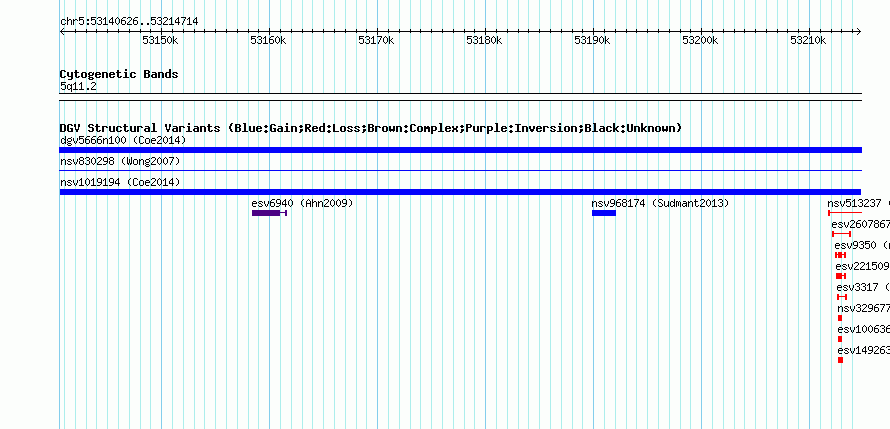Viewport: 890px width, 429px height.
Task: Click the chr5:53140626..53214714 coordinates text
Action: click(x=129, y=22)
